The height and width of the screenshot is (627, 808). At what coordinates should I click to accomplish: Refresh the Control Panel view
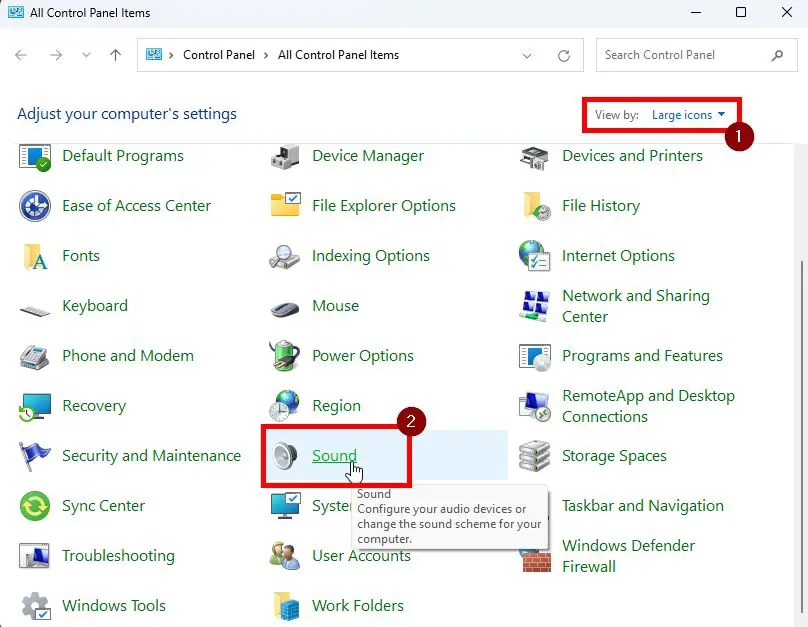click(x=564, y=55)
